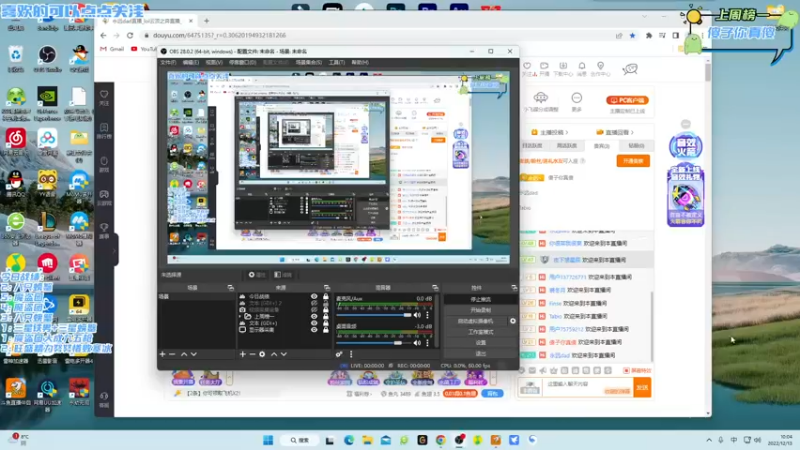The width and height of the screenshot is (800, 450).
Task: Toggle visibility of 文本 (GDI+) 2 source
Action: (314, 303)
